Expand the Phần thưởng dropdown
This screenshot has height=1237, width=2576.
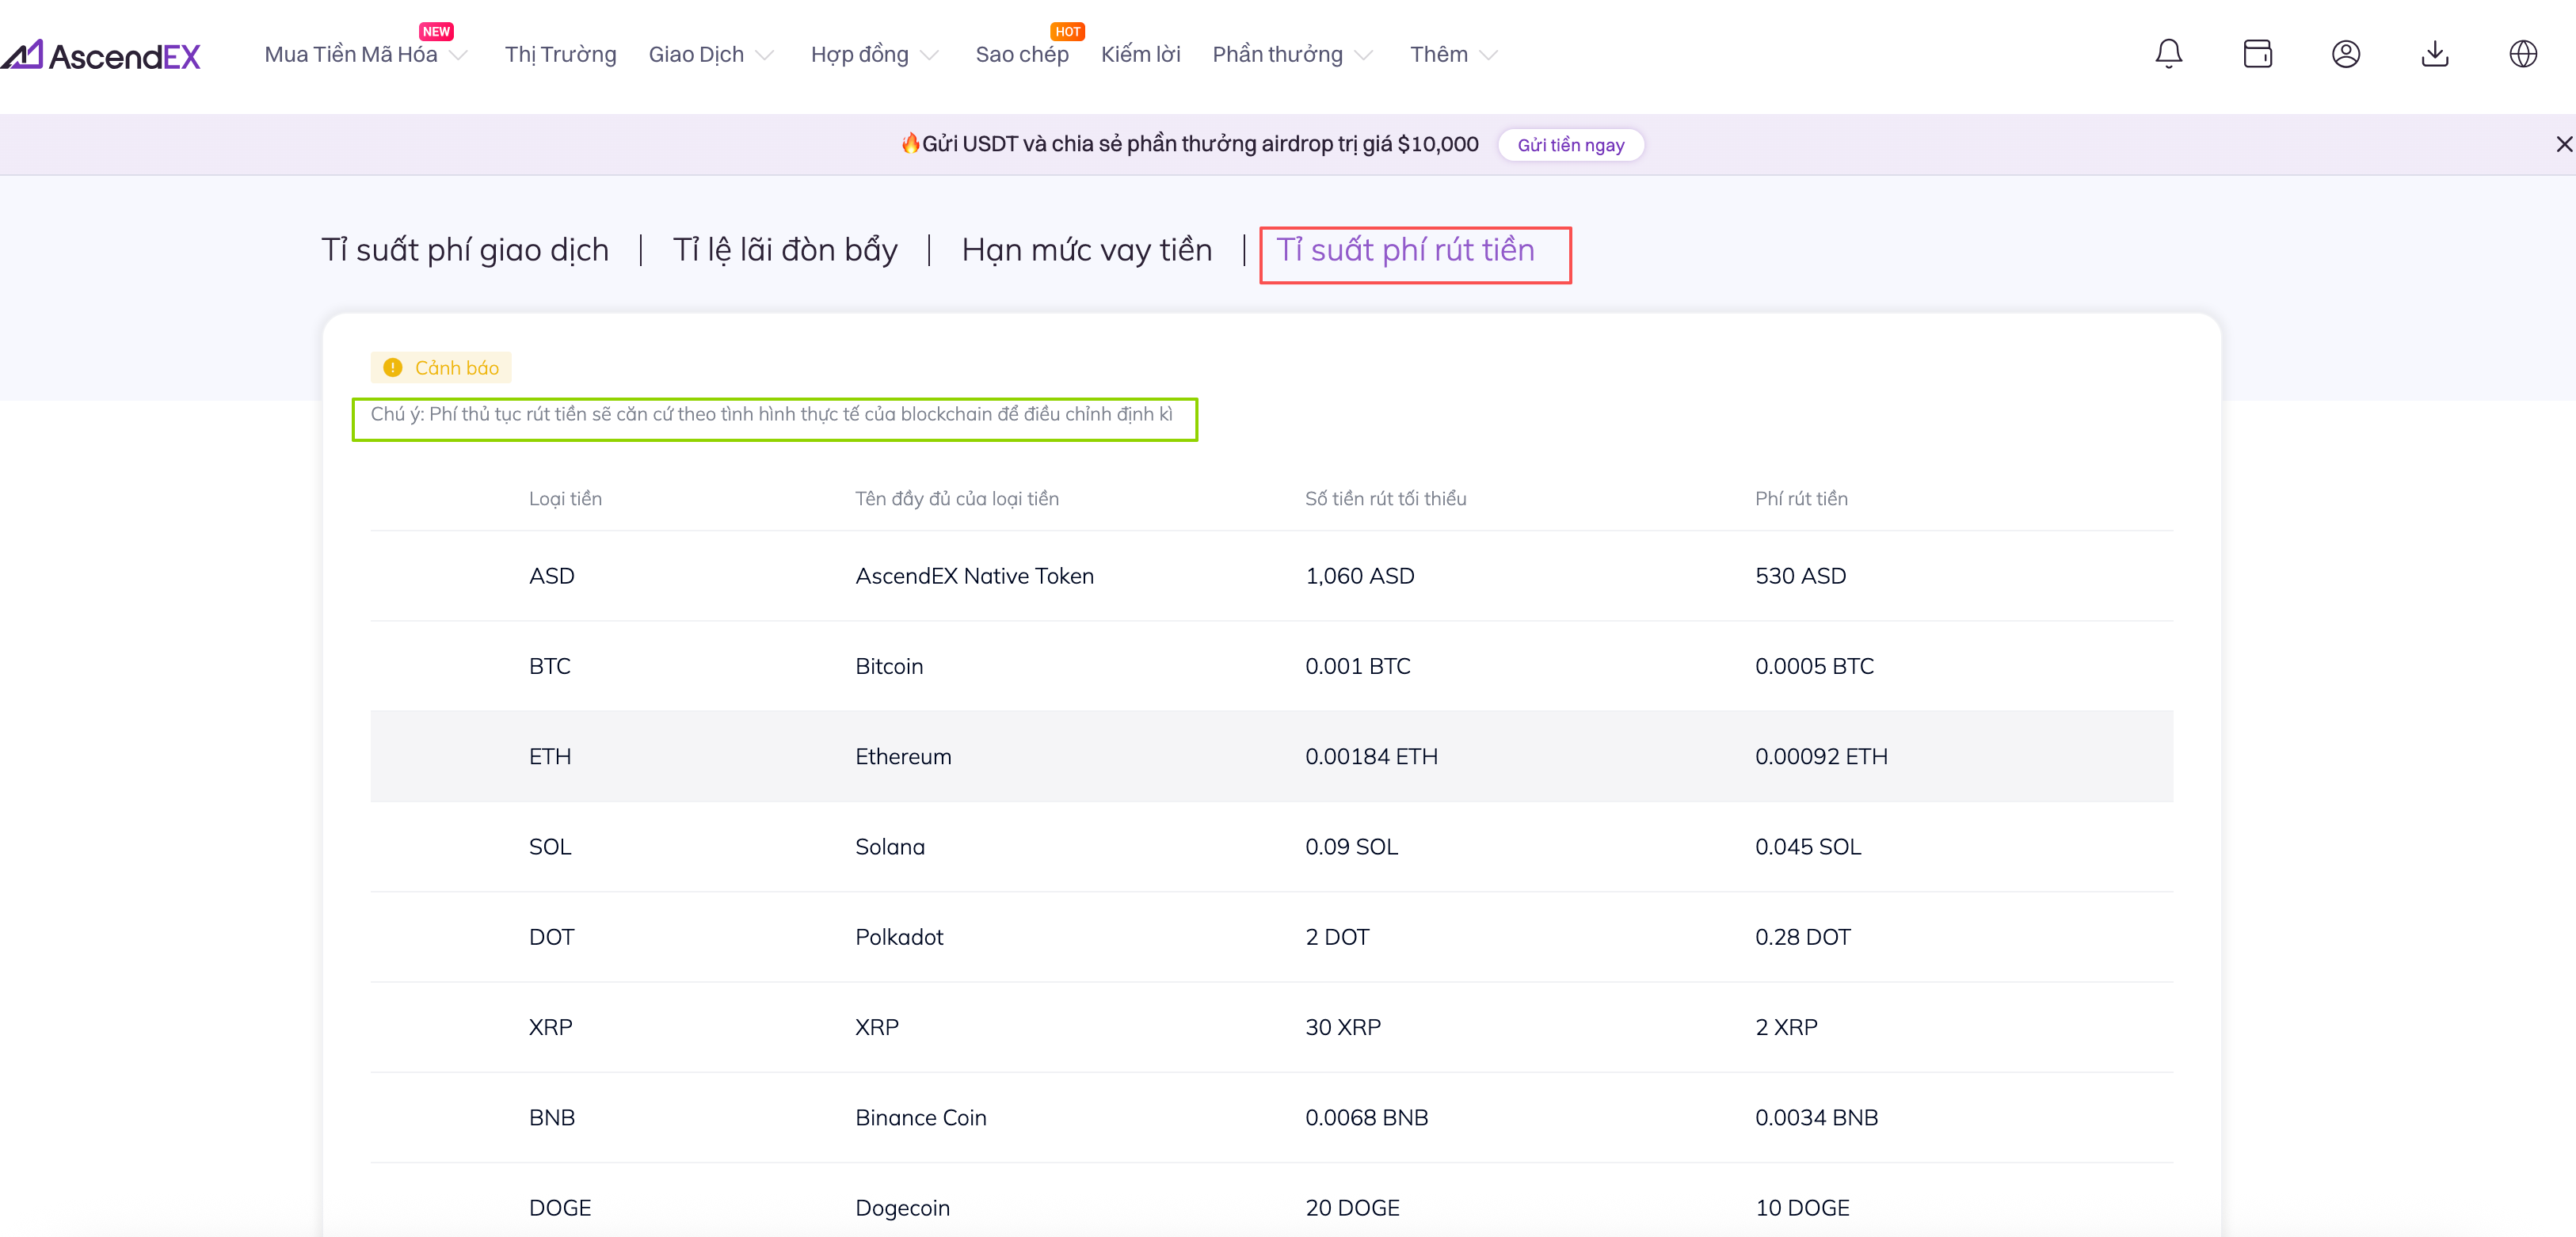[x=1291, y=55]
